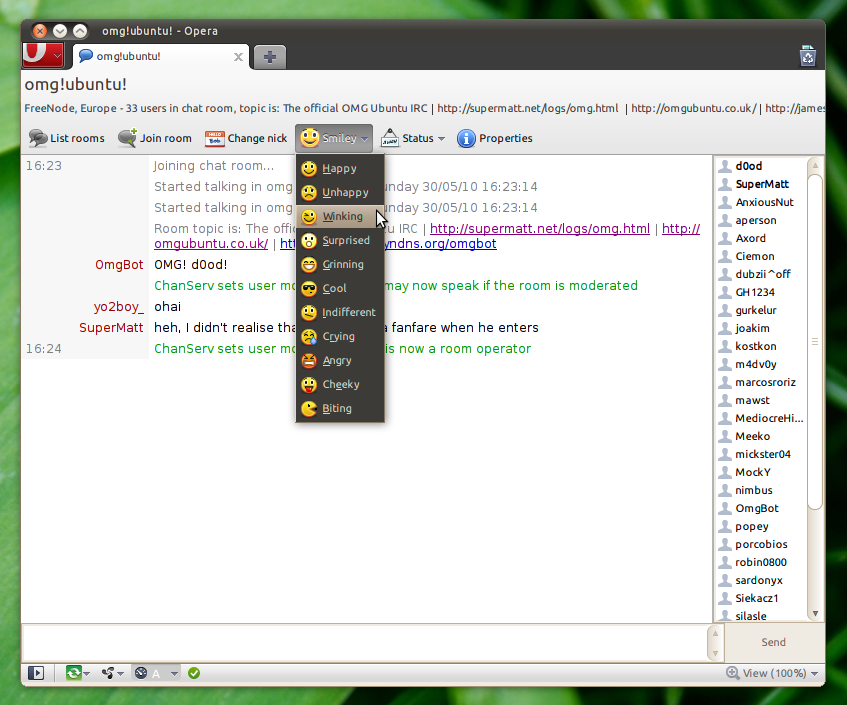Open the supermatt.net logs link

[540, 229]
